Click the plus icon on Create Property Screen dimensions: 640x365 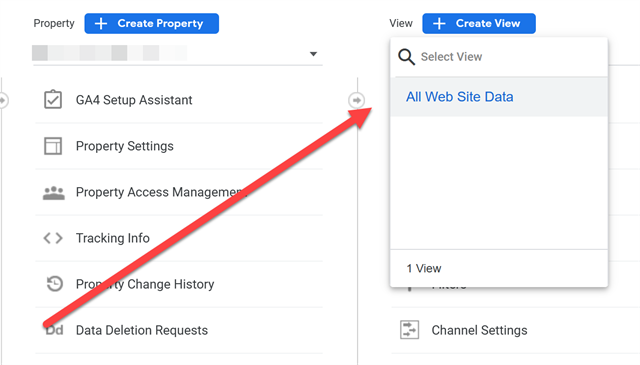(101, 24)
